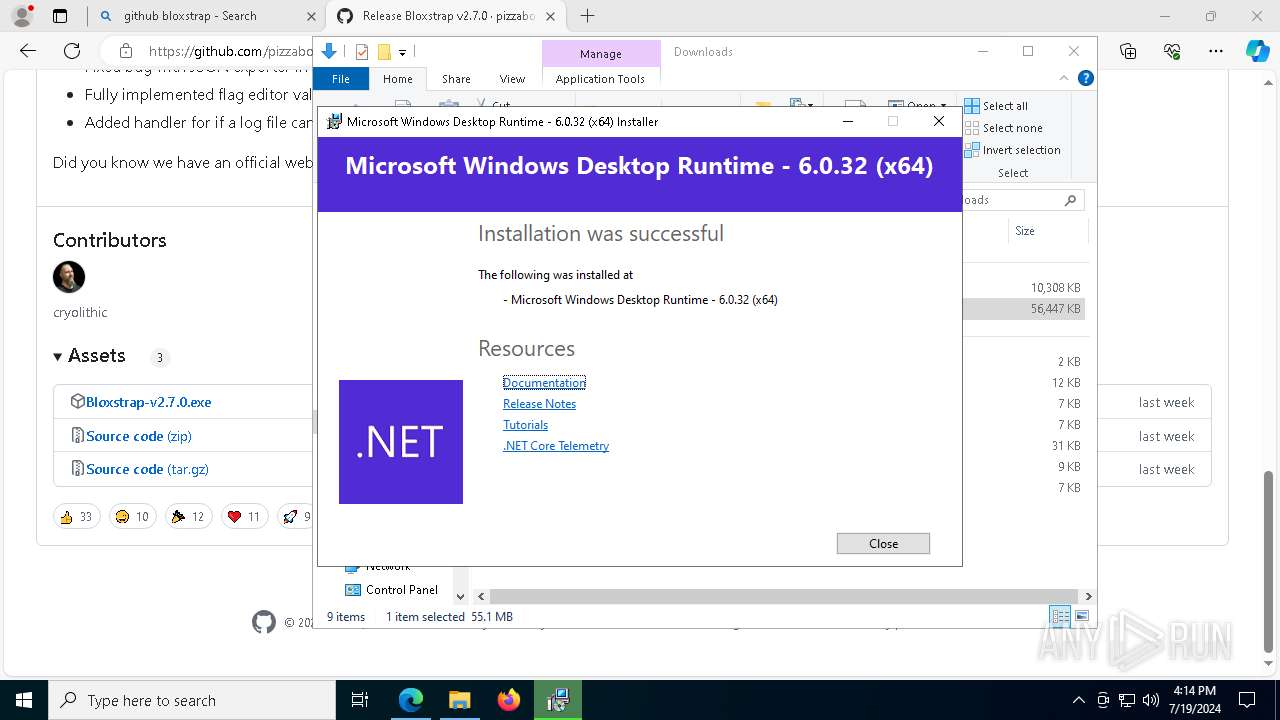This screenshot has height=720, width=1280.
Task: Open Edge Settings and more menu
Action: click(x=1216, y=51)
